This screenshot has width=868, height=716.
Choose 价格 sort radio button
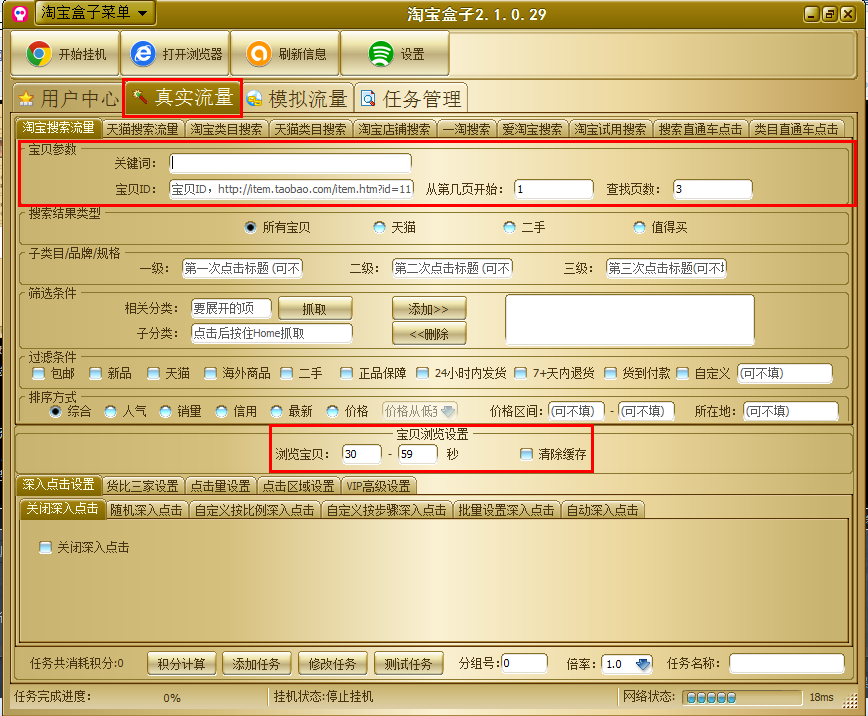(x=332, y=411)
